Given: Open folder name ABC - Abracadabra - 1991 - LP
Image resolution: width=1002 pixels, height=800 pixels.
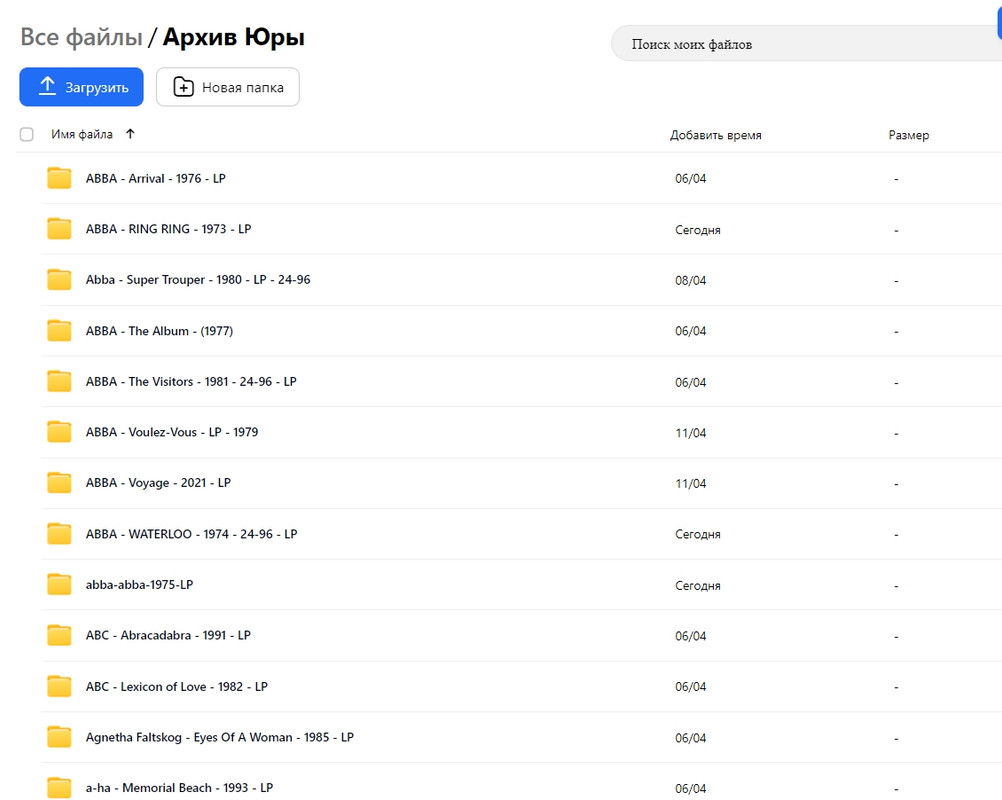Looking at the screenshot, I should point(168,635).
